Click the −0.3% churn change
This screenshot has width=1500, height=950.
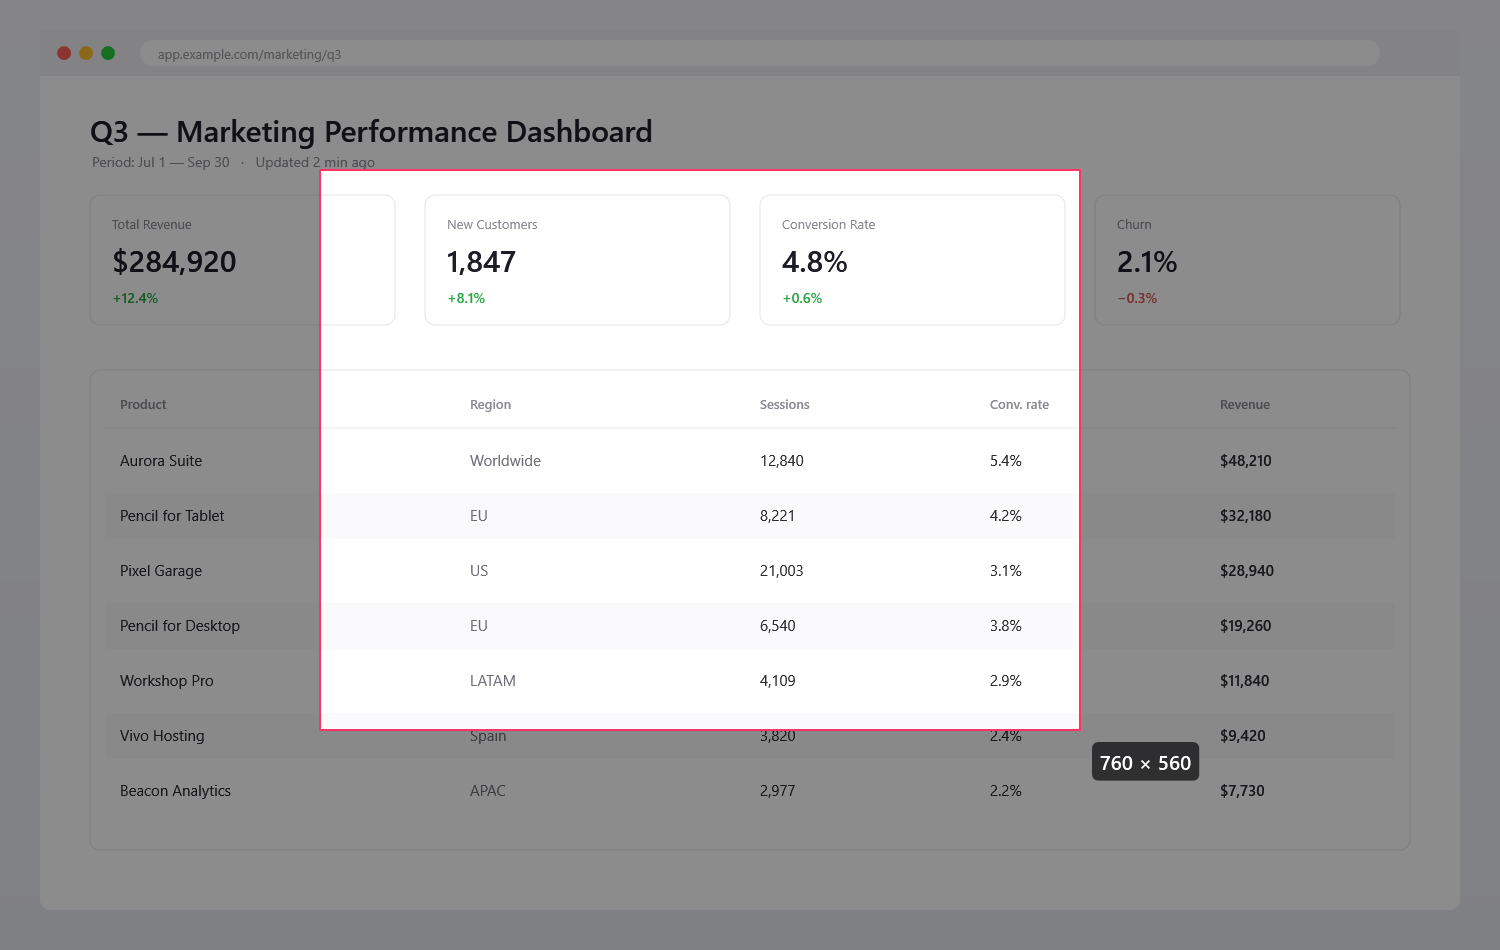coord(1137,298)
